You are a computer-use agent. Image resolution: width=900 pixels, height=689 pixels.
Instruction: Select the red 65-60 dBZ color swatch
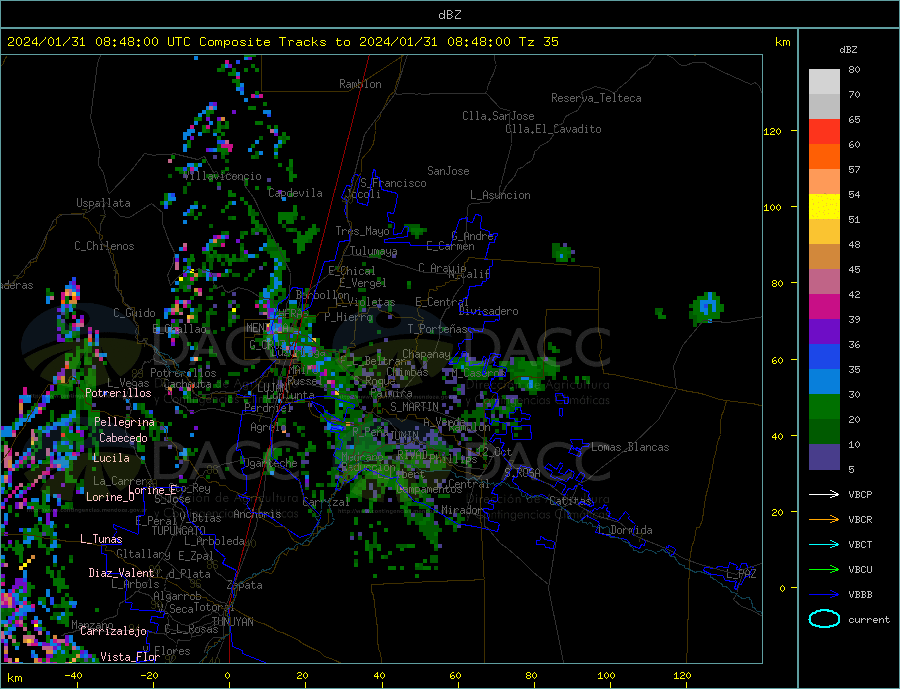click(824, 131)
